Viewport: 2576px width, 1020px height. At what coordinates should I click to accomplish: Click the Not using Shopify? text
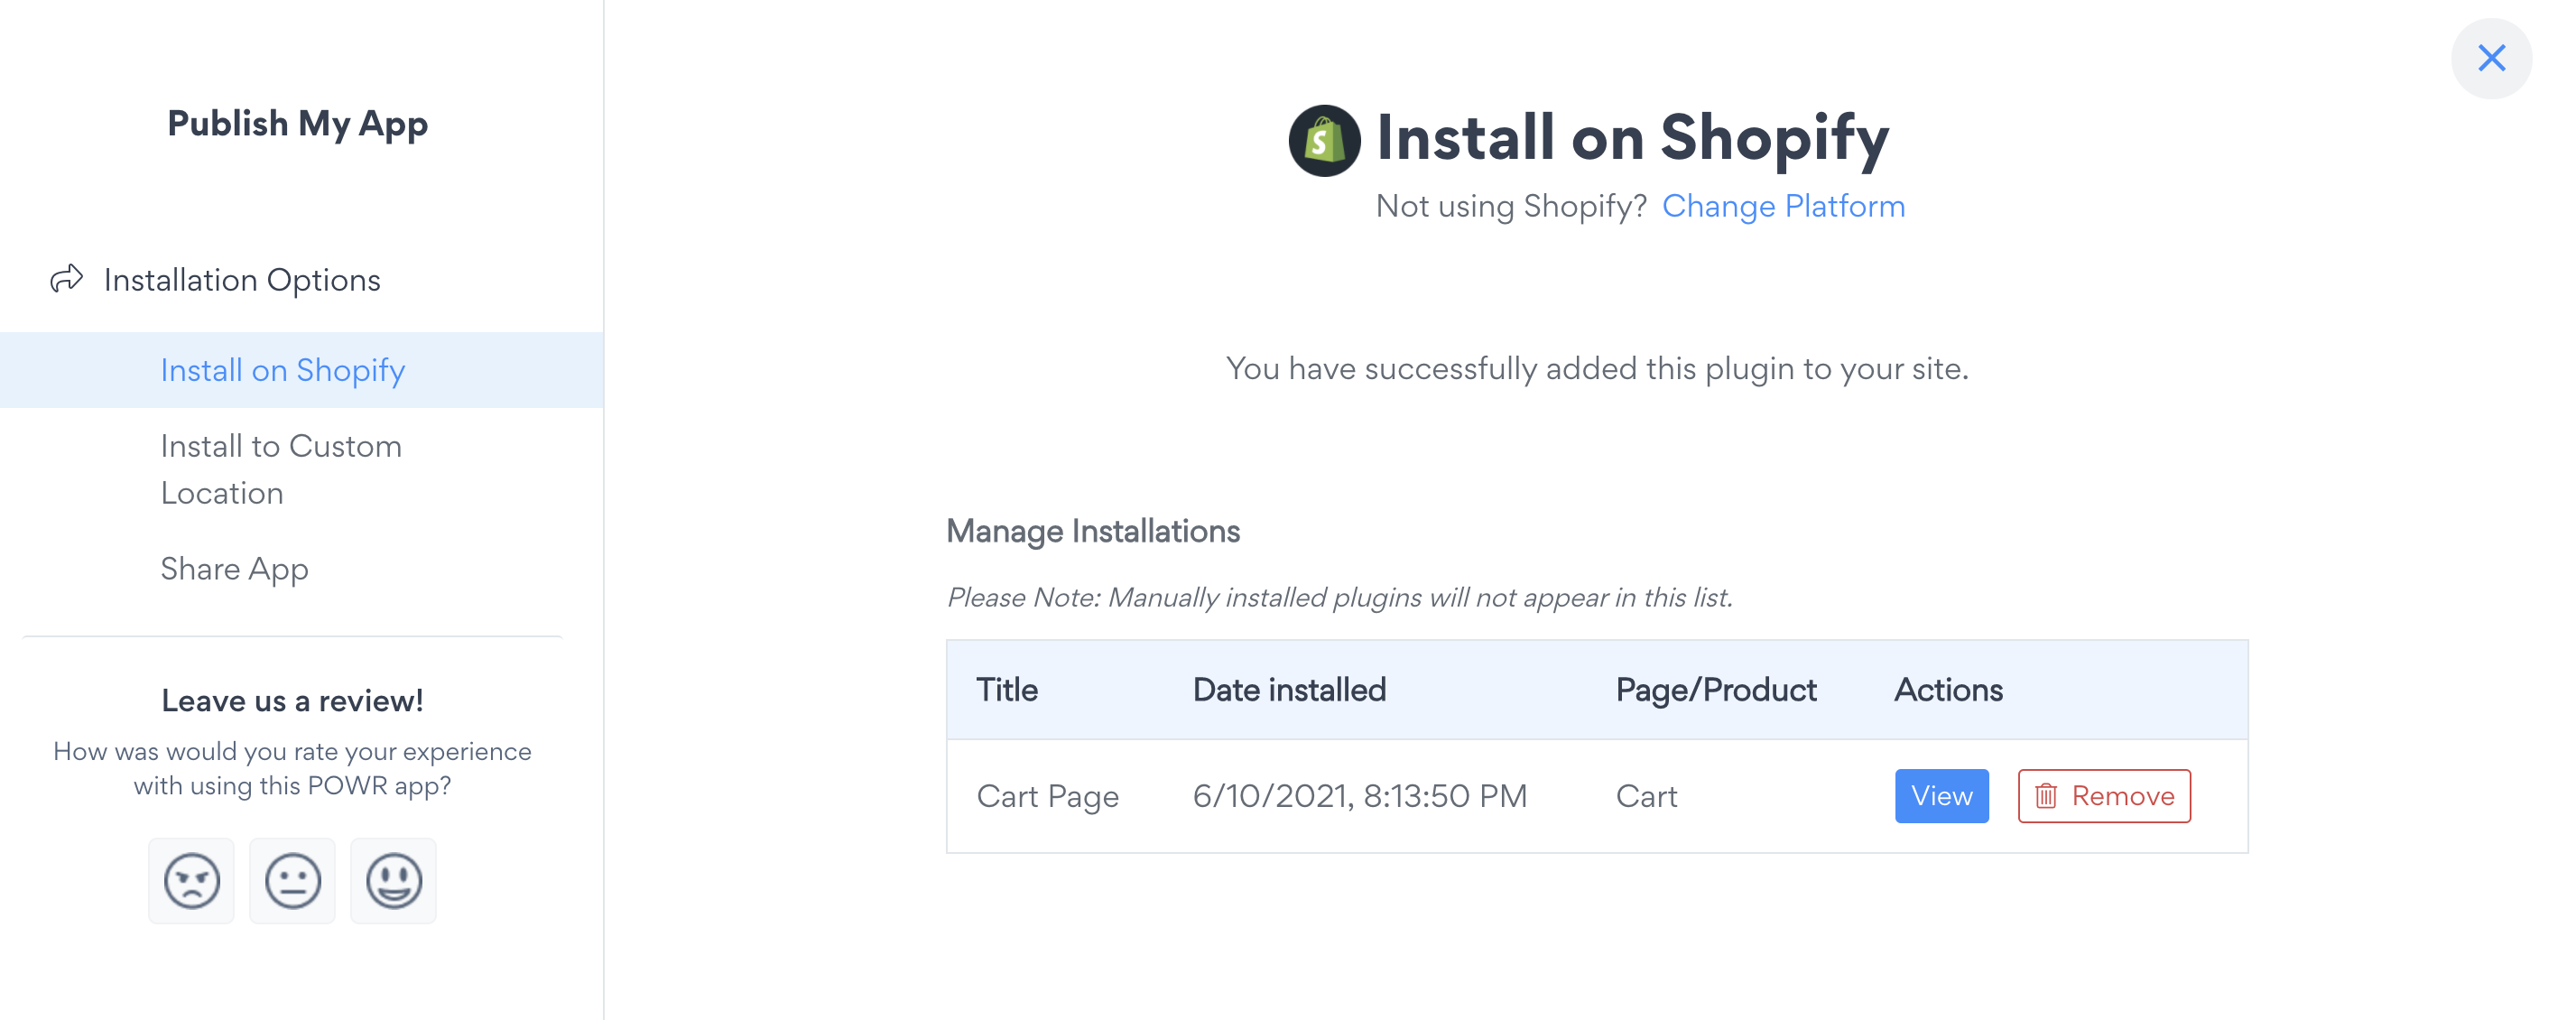click(x=1511, y=206)
